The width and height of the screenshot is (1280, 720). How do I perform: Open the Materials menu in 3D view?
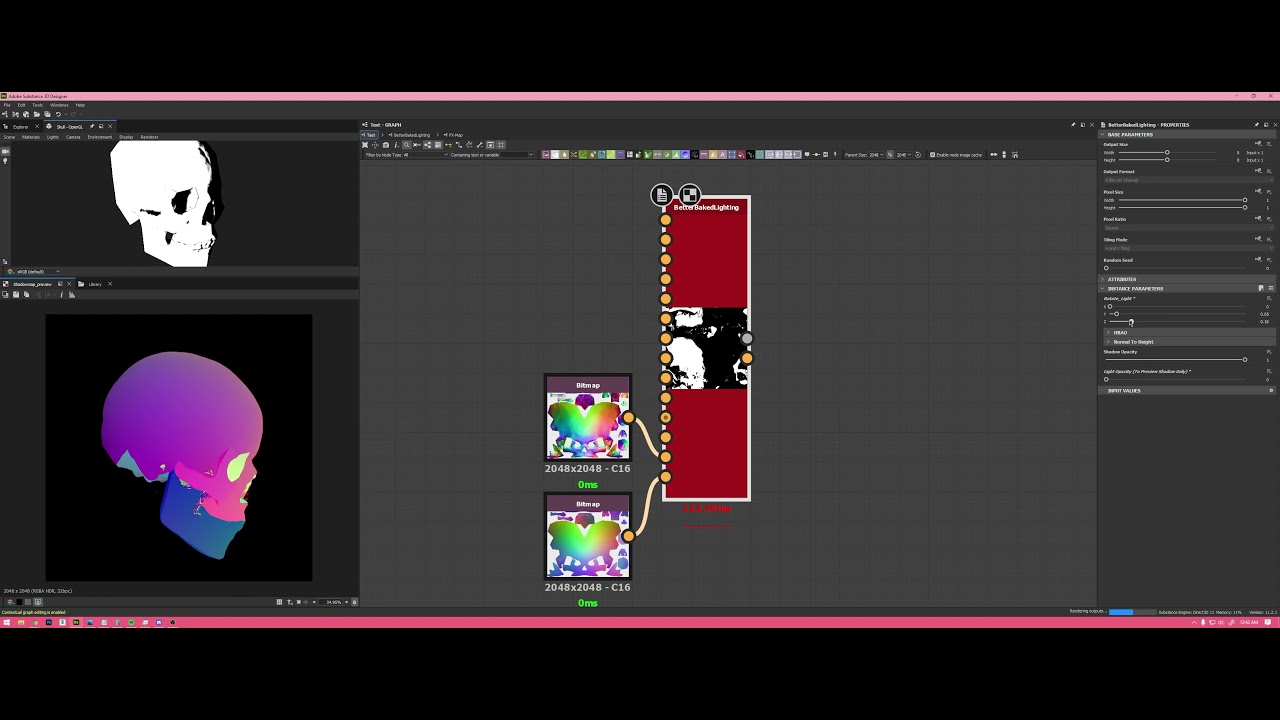(x=31, y=137)
